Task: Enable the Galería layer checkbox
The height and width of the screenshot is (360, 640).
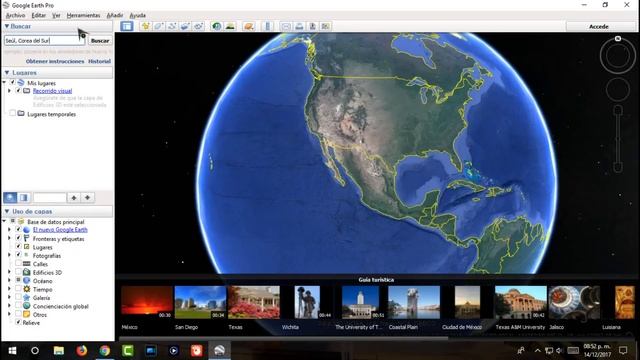Action: [18, 297]
